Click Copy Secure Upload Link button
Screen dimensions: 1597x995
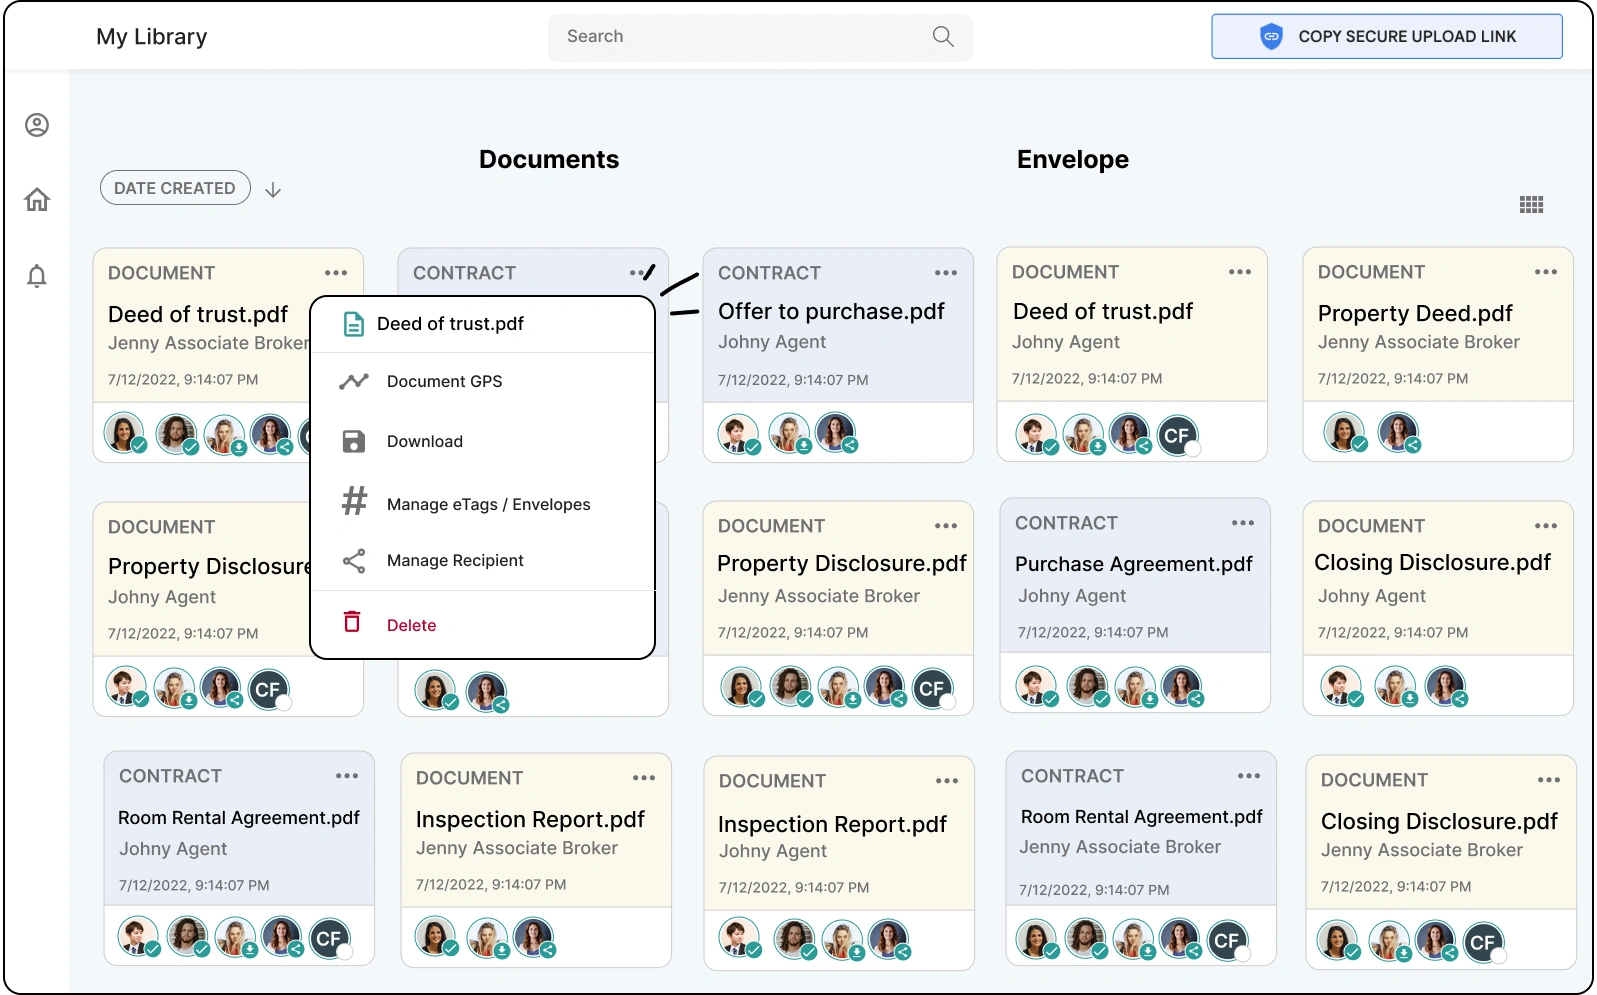(1386, 37)
